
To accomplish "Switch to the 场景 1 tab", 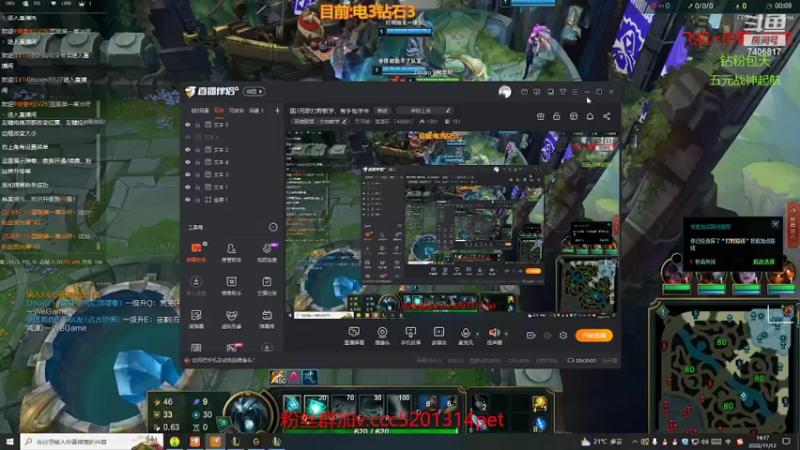I will pos(256,110).
